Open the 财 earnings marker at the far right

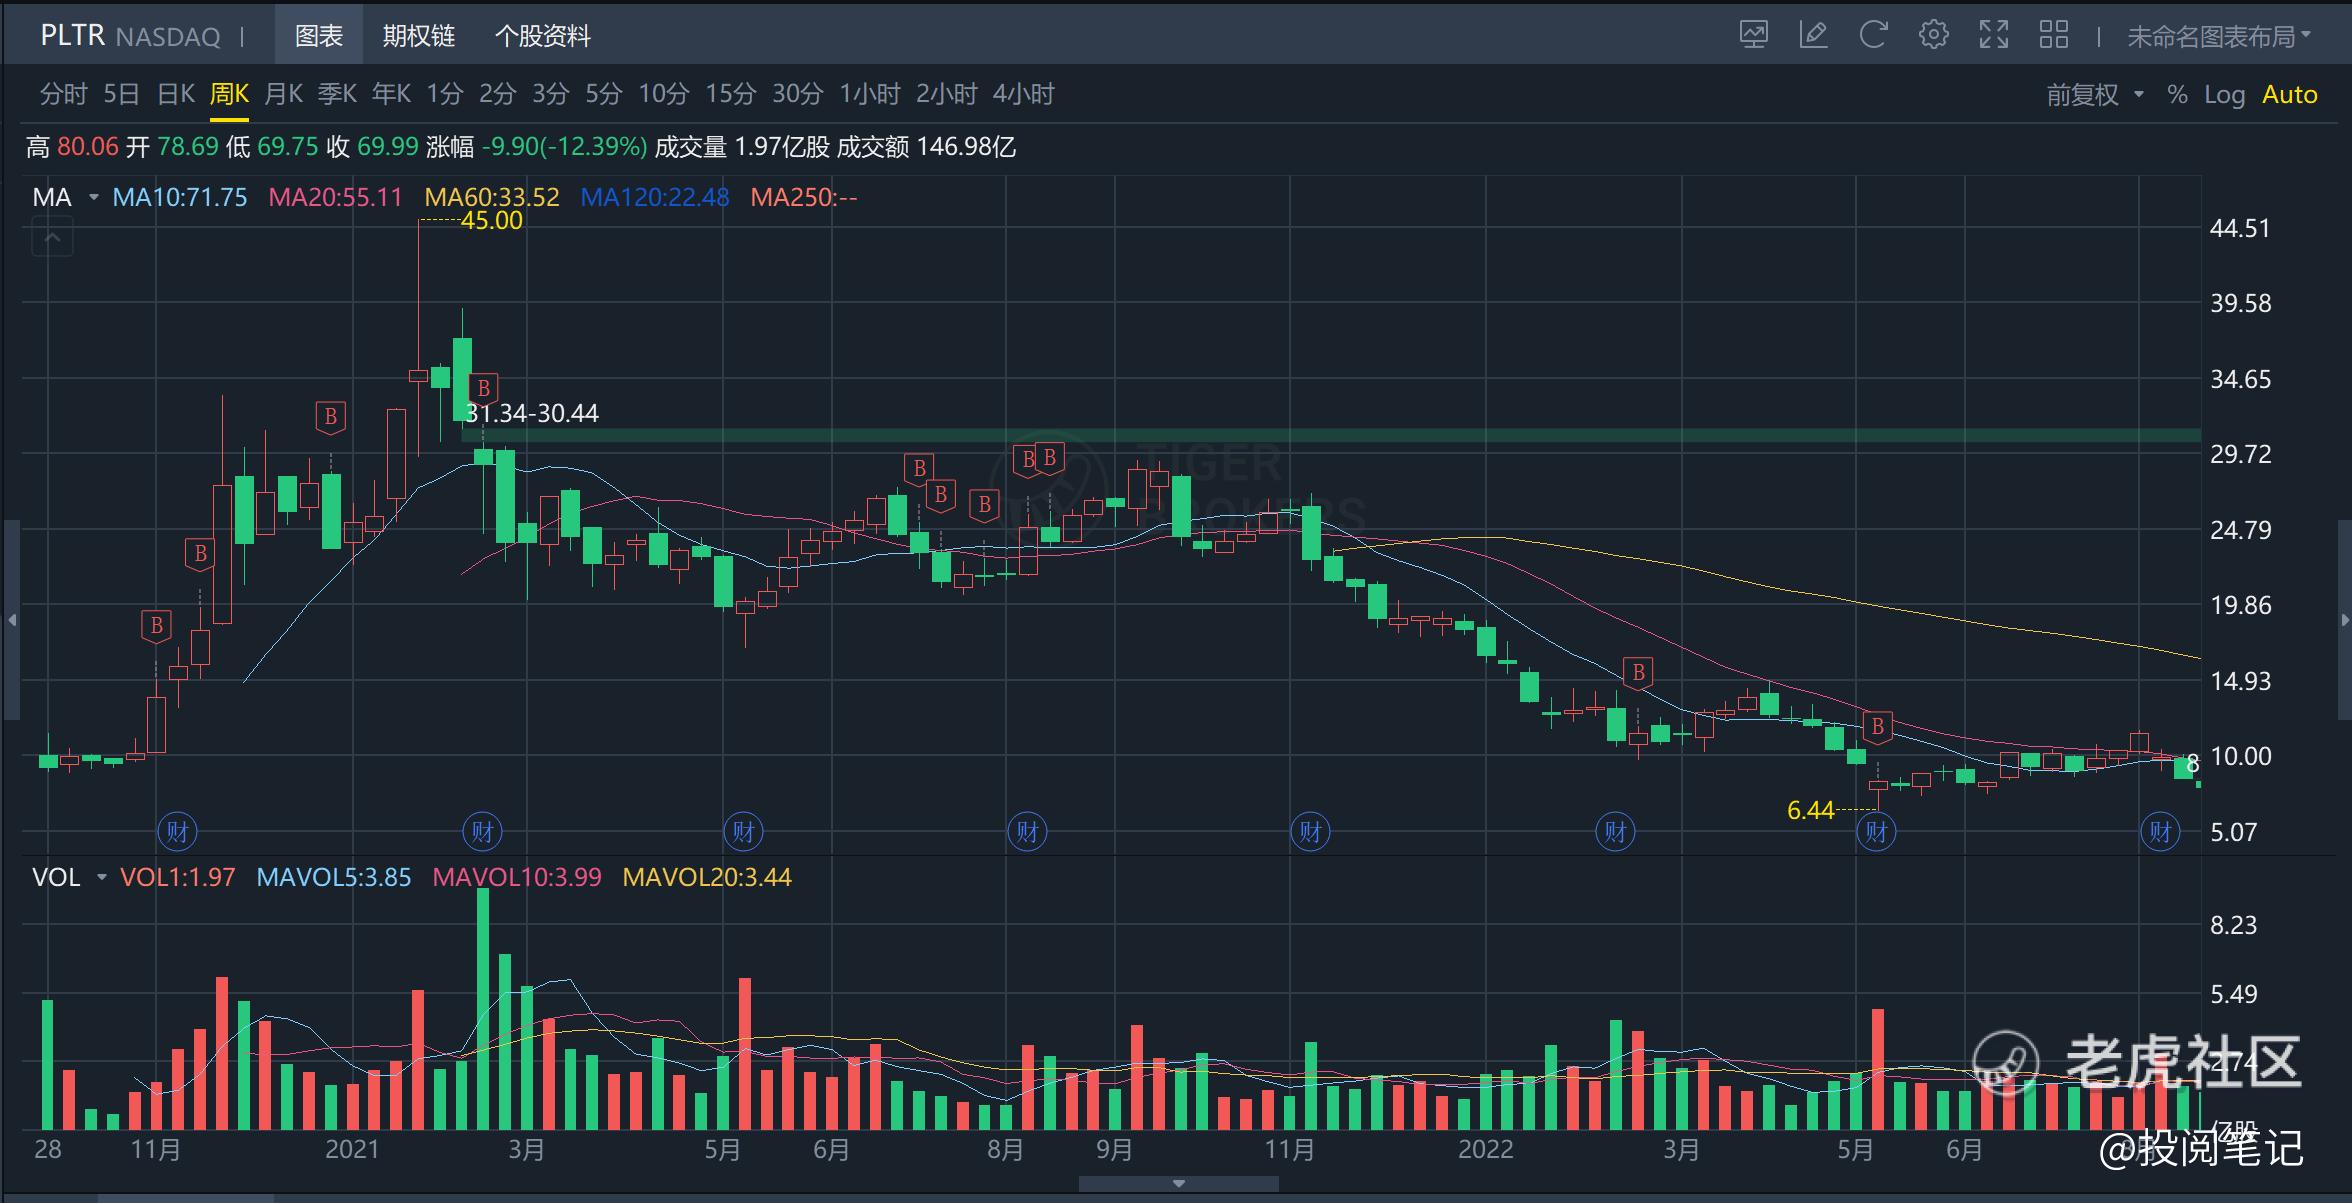[x=2160, y=832]
